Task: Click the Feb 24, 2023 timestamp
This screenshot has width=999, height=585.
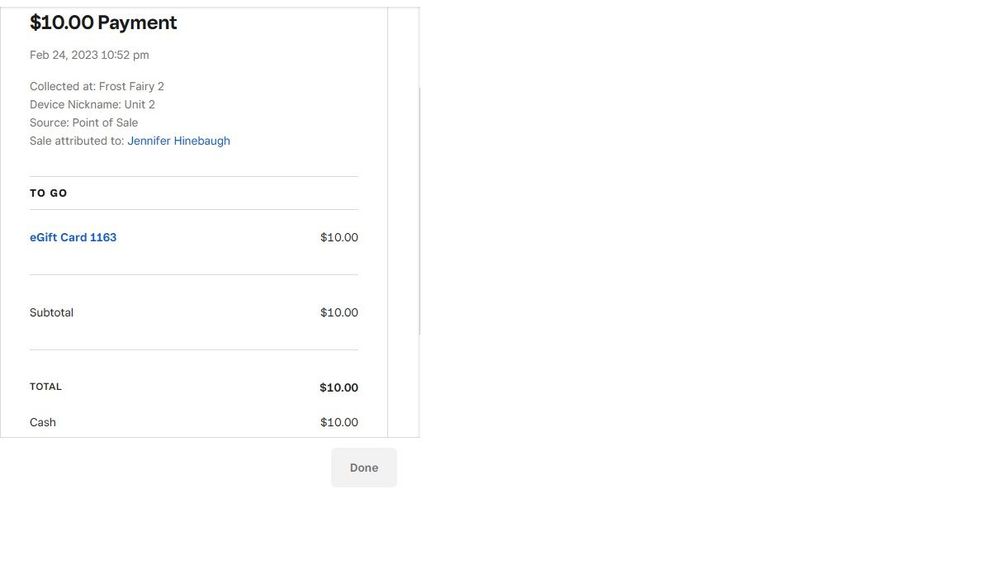Action: point(89,55)
